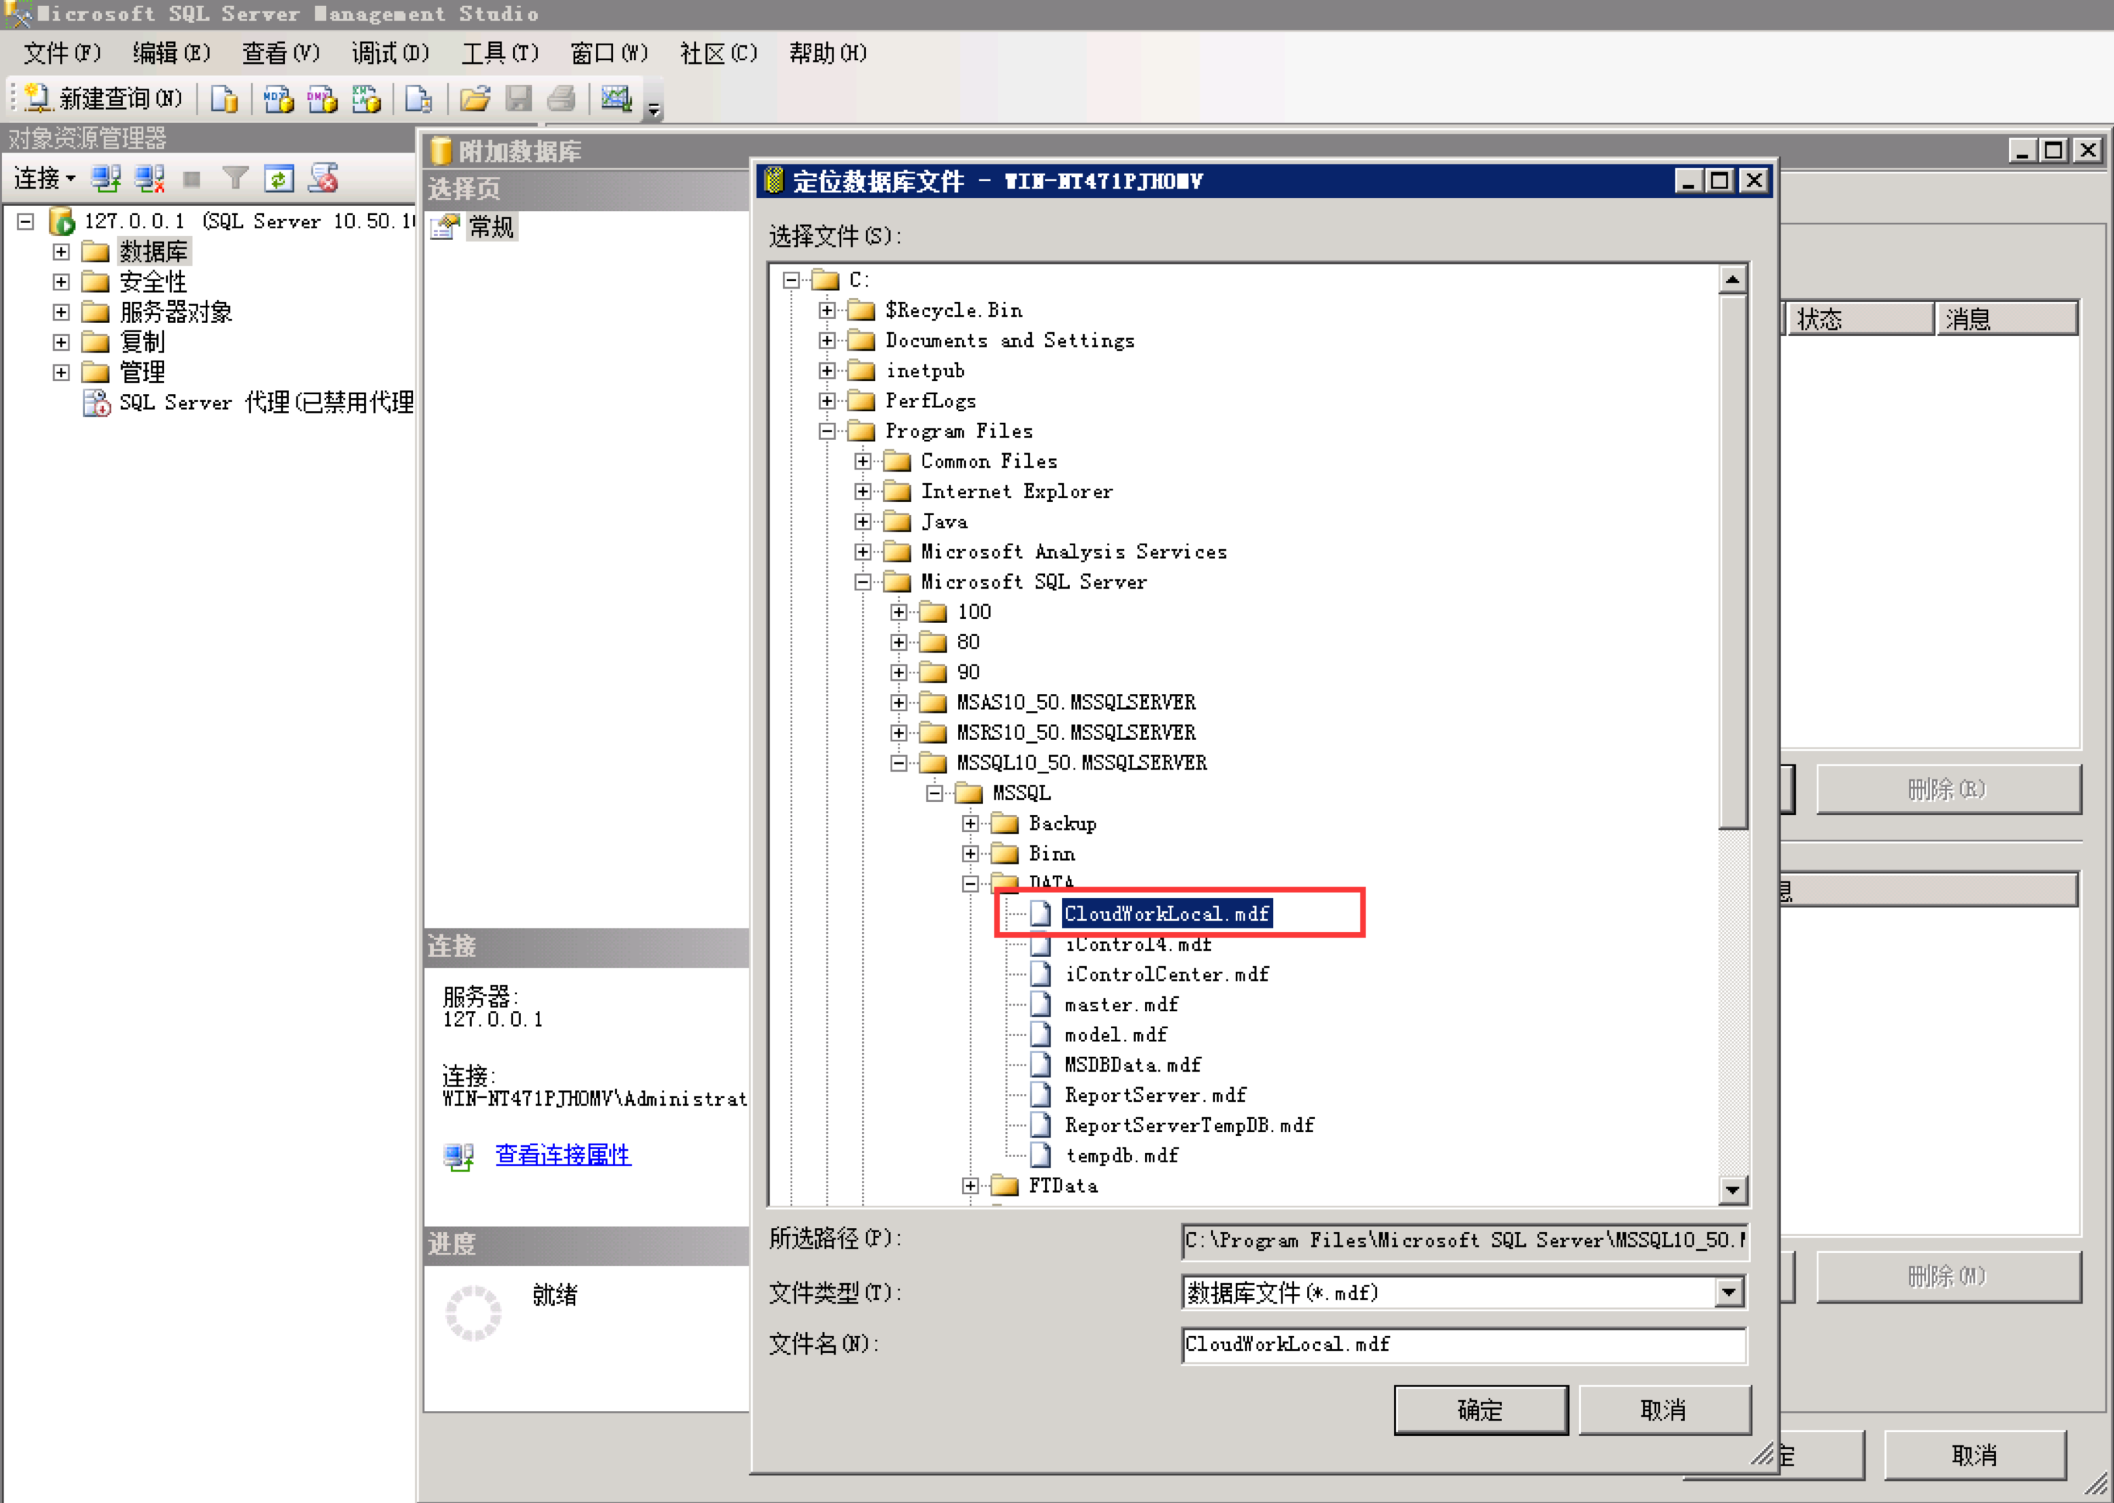Expand the FTData folder

tap(970, 1185)
